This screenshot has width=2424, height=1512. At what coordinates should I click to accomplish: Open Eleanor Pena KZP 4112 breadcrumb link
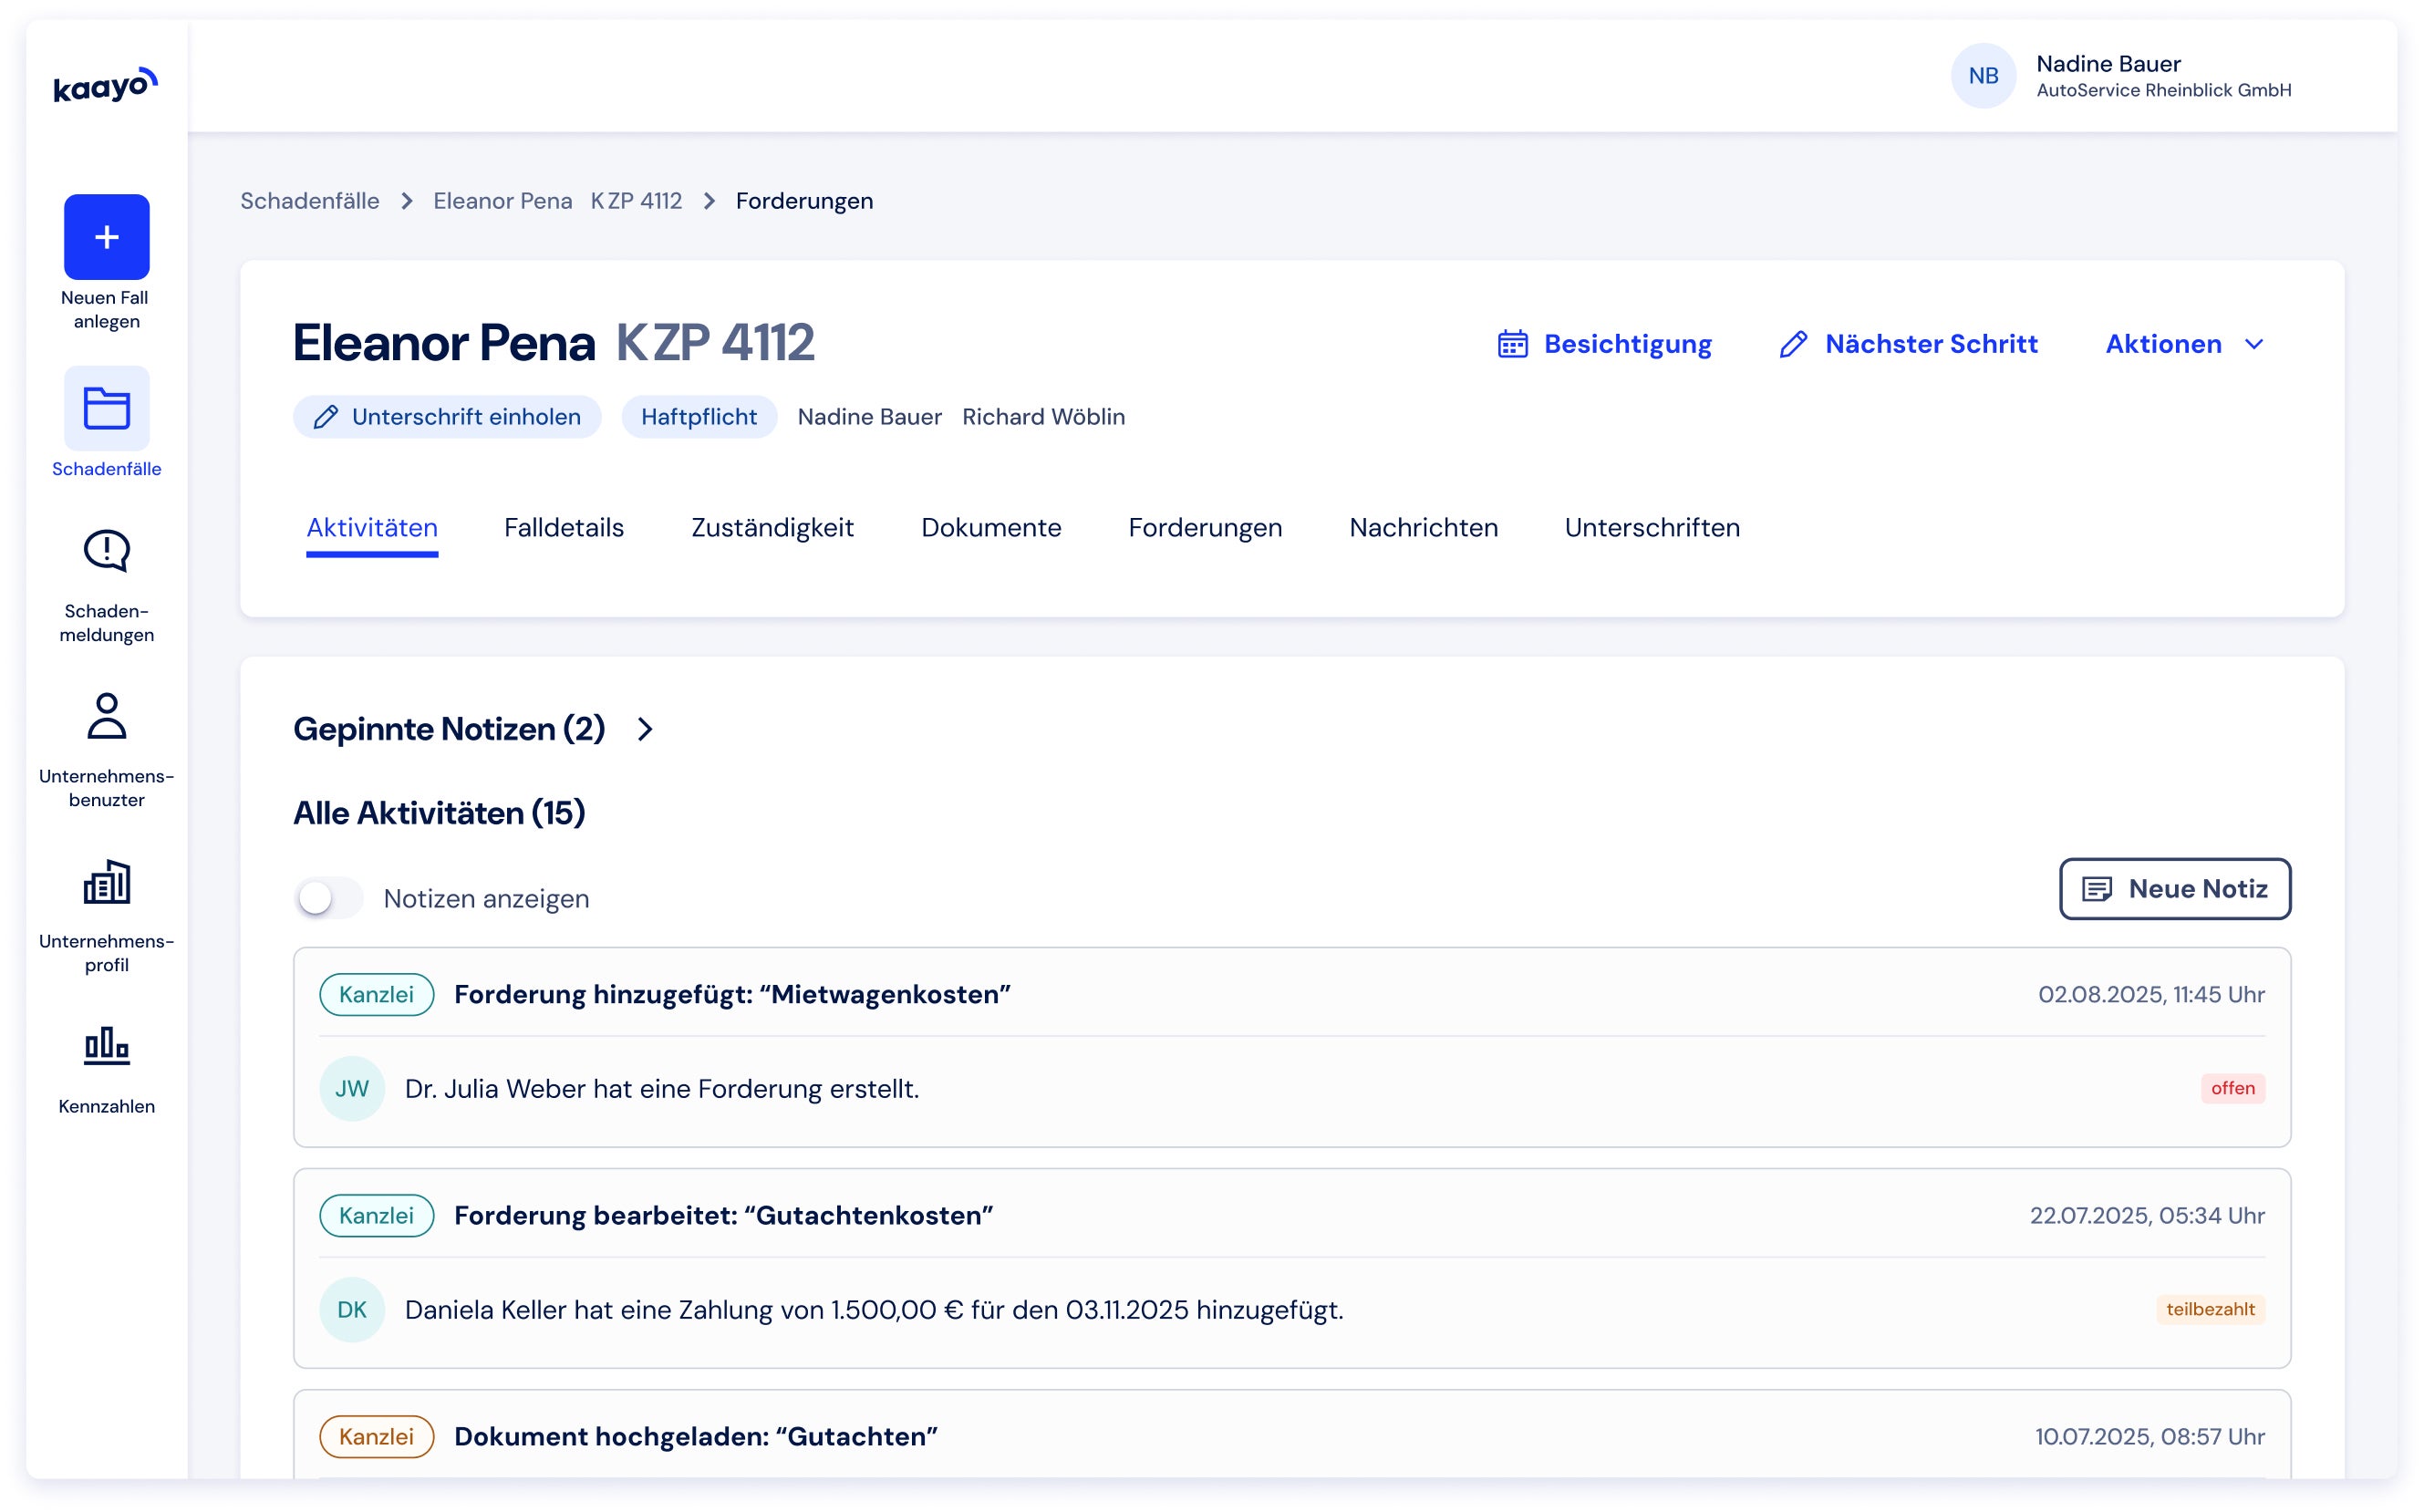(x=558, y=201)
